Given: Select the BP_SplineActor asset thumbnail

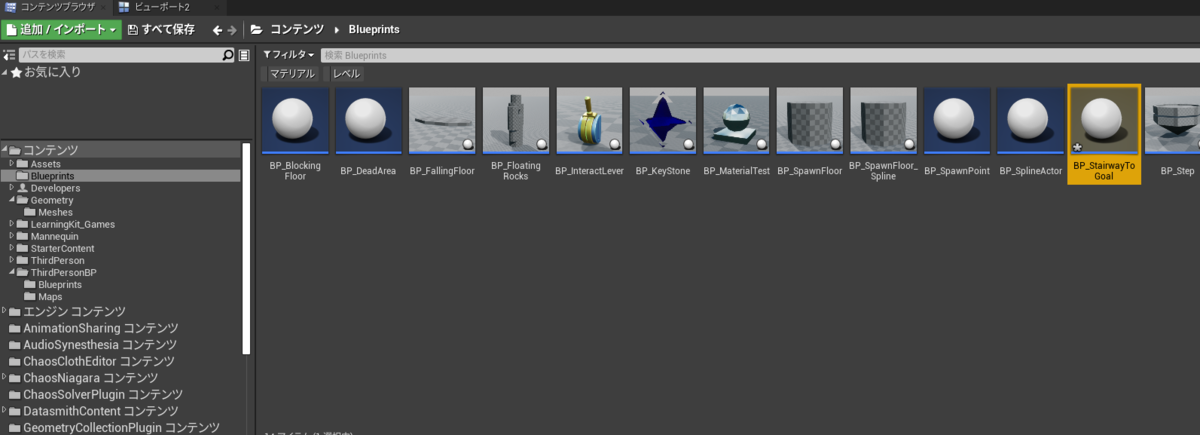Looking at the screenshot, I should [1031, 121].
